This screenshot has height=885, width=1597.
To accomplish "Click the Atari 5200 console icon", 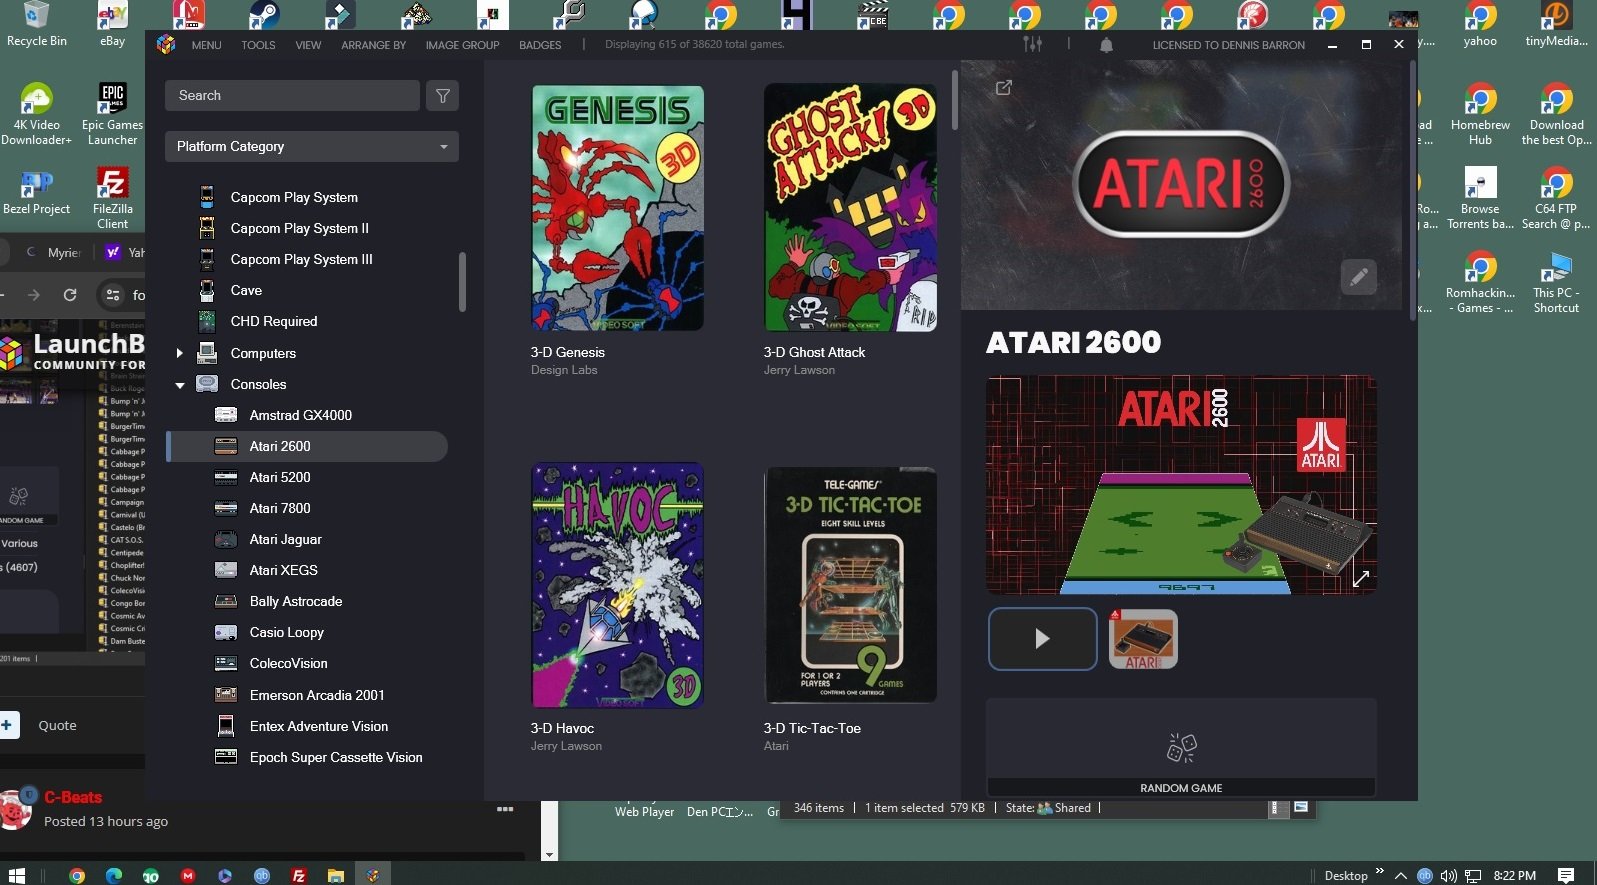I will [226, 477].
